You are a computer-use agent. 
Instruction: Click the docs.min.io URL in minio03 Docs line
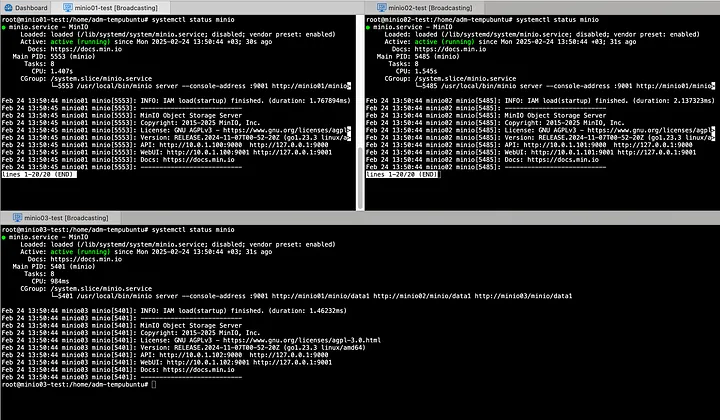(x=86, y=259)
